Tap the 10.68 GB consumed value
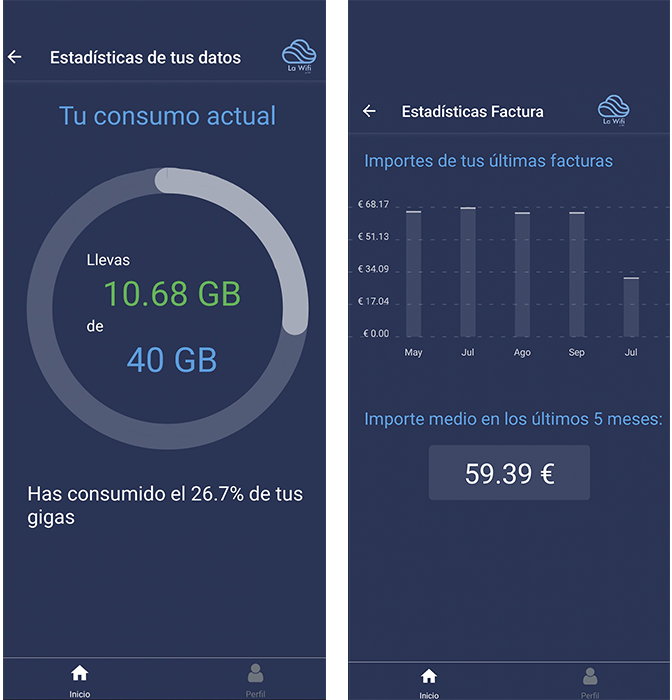Screen dimensions: 672x700 tap(172, 294)
